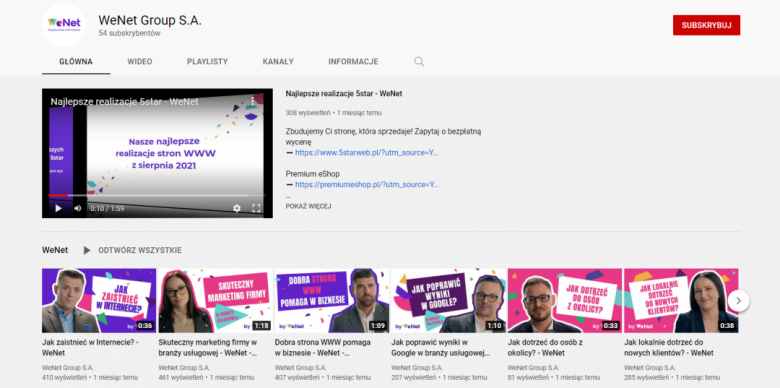The height and width of the screenshot is (388, 780).
Task: Open thumbnail Dobra strona WWW pomaga w biznesie
Action: (332, 300)
